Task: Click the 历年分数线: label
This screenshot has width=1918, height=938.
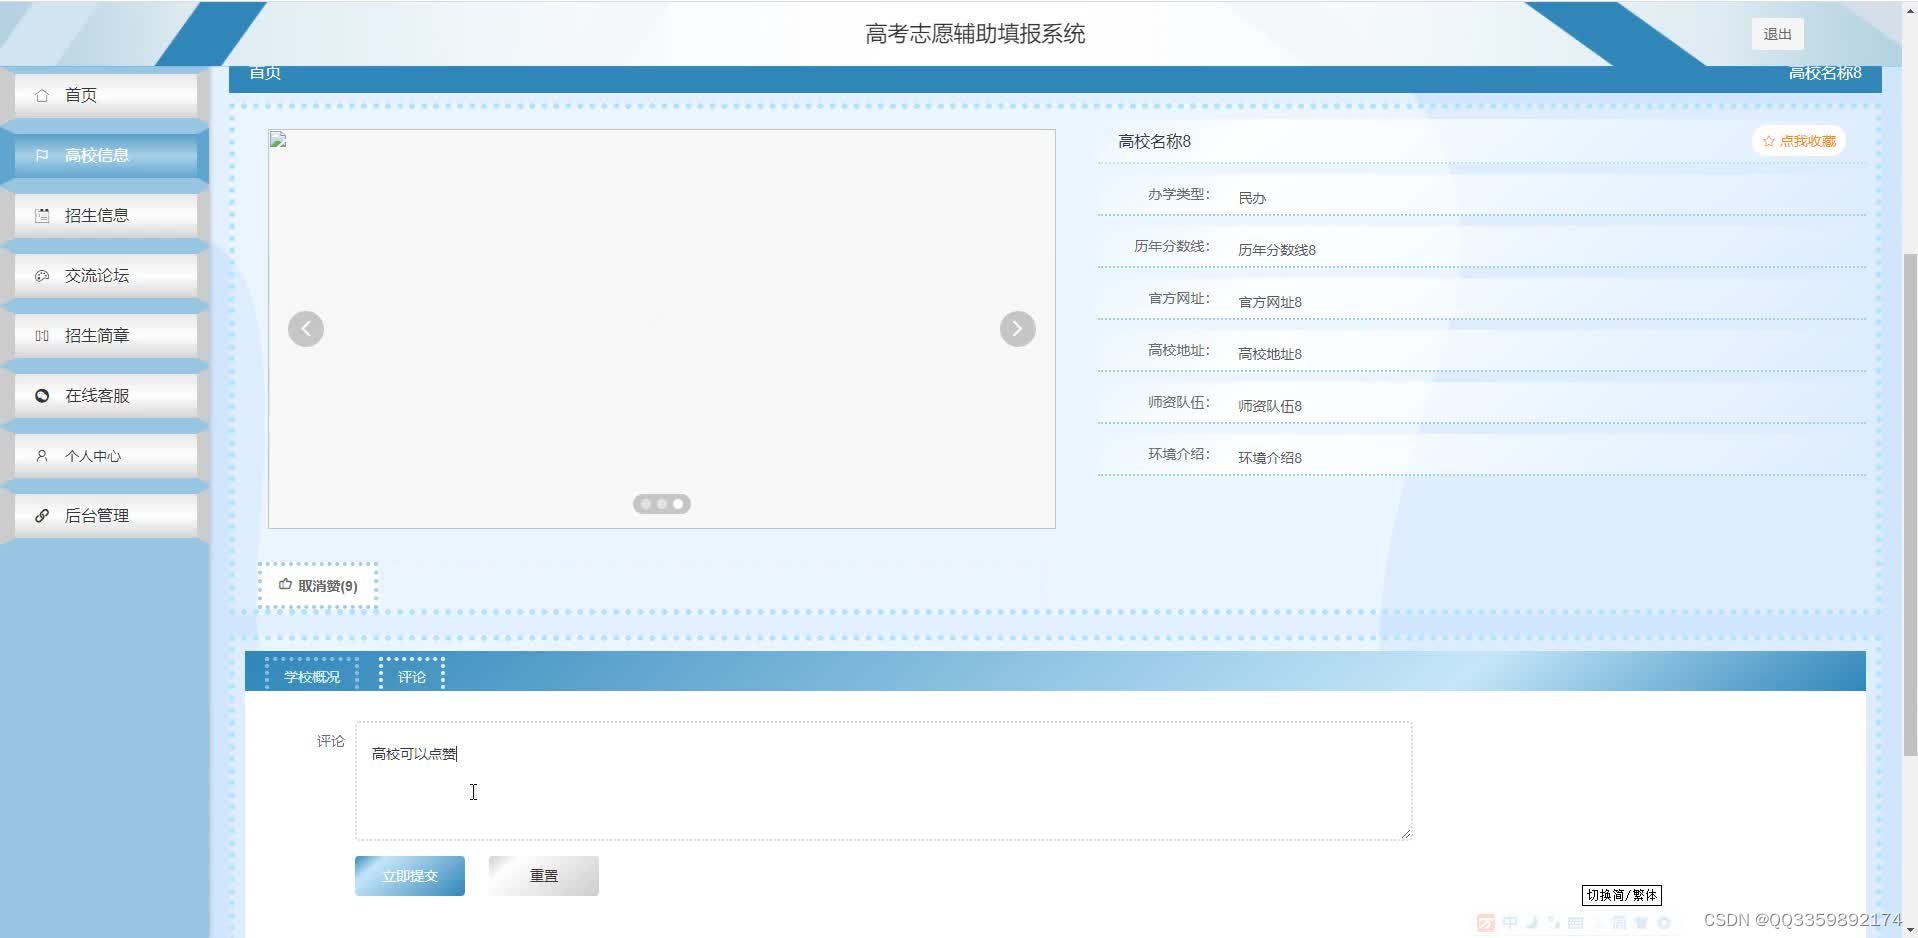Action: 1172,246
